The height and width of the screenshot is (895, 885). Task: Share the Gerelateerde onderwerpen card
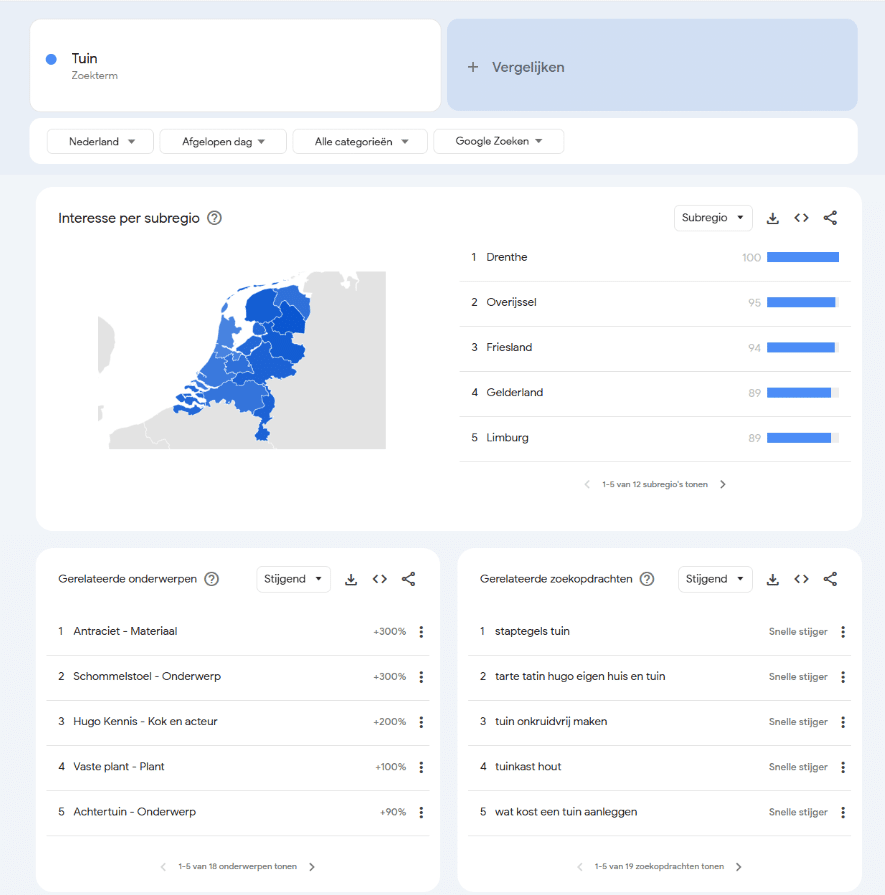click(x=408, y=579)
